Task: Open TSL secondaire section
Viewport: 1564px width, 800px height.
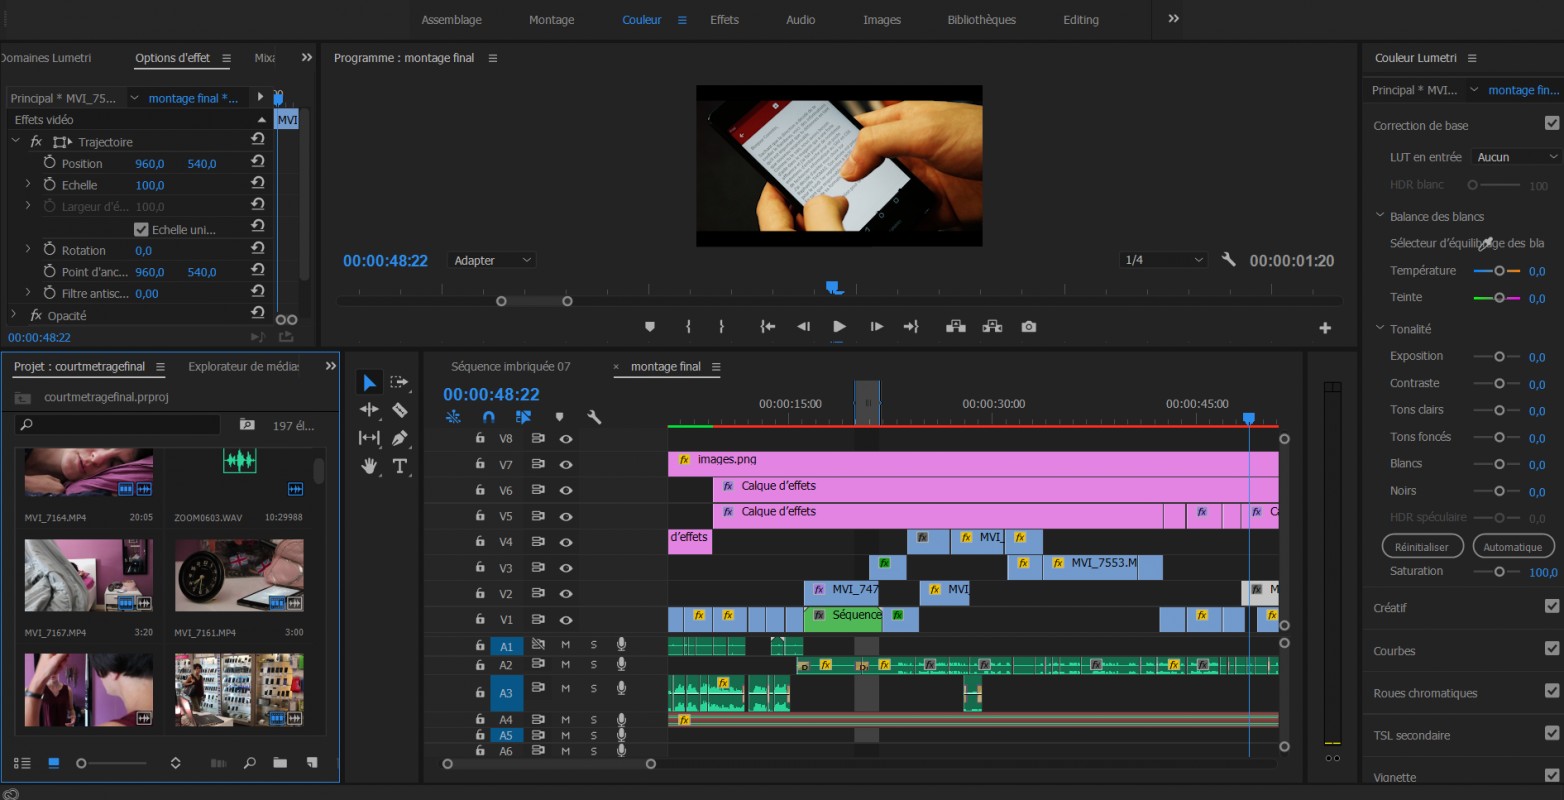Action: (1411, 735)
